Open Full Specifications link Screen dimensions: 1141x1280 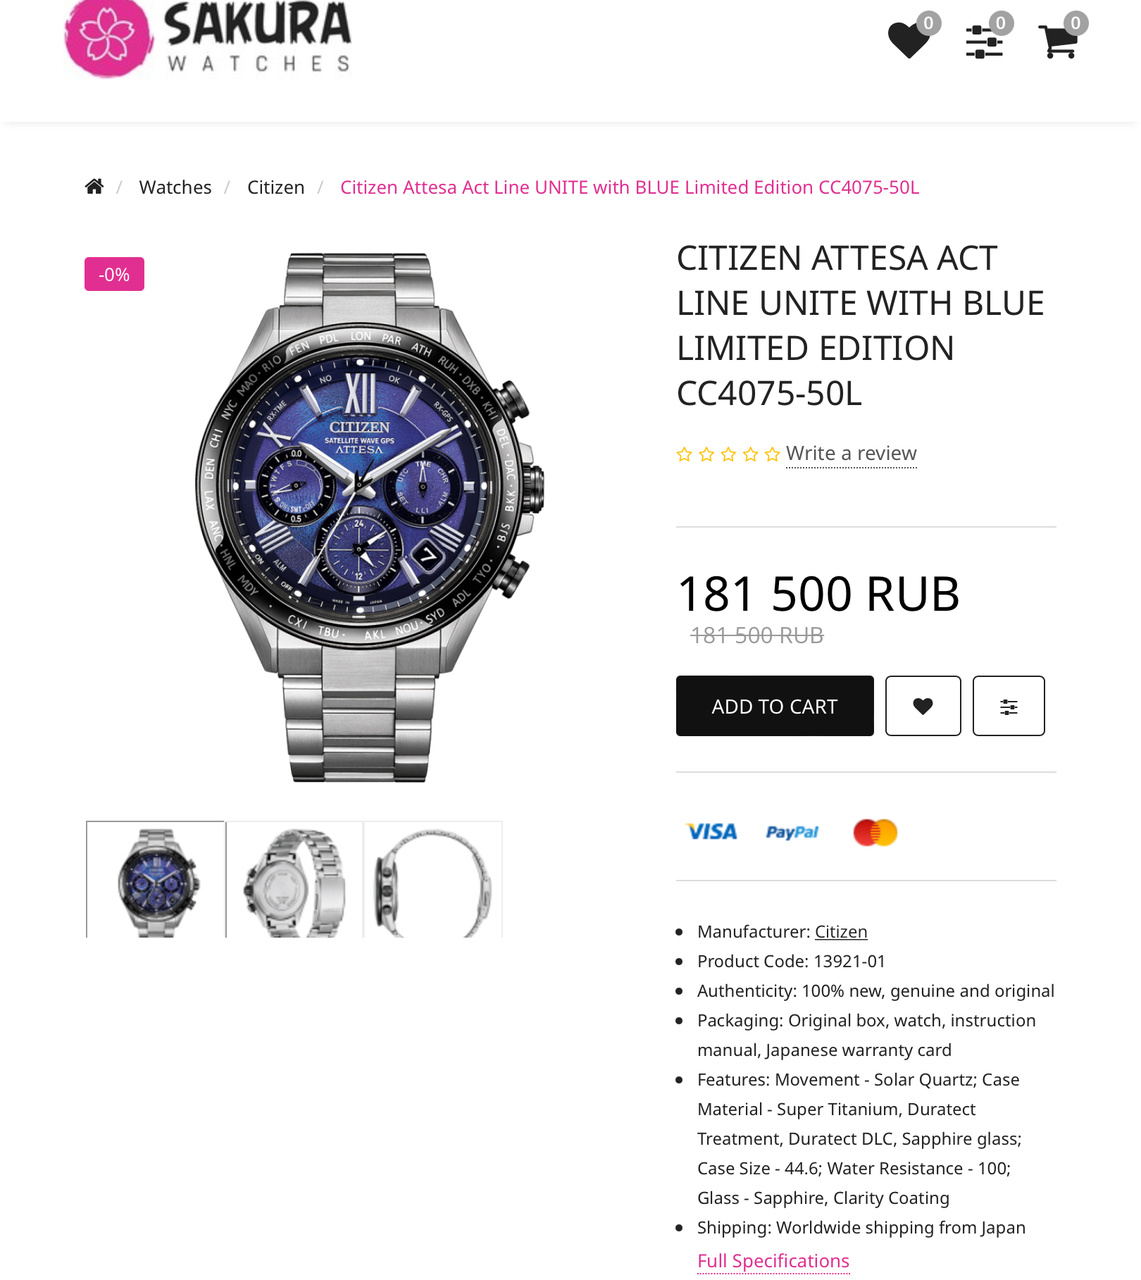[x=773, y=1261]
